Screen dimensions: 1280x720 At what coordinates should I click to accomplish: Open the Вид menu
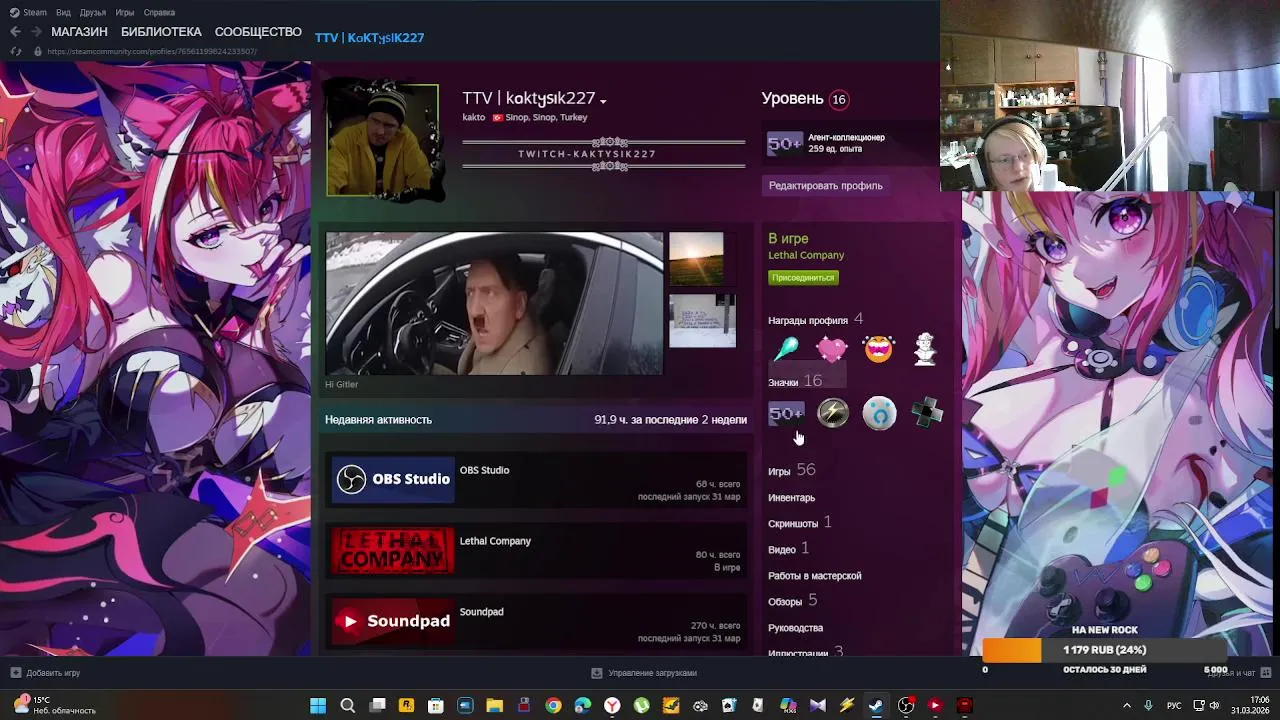[x=63, y=13]
